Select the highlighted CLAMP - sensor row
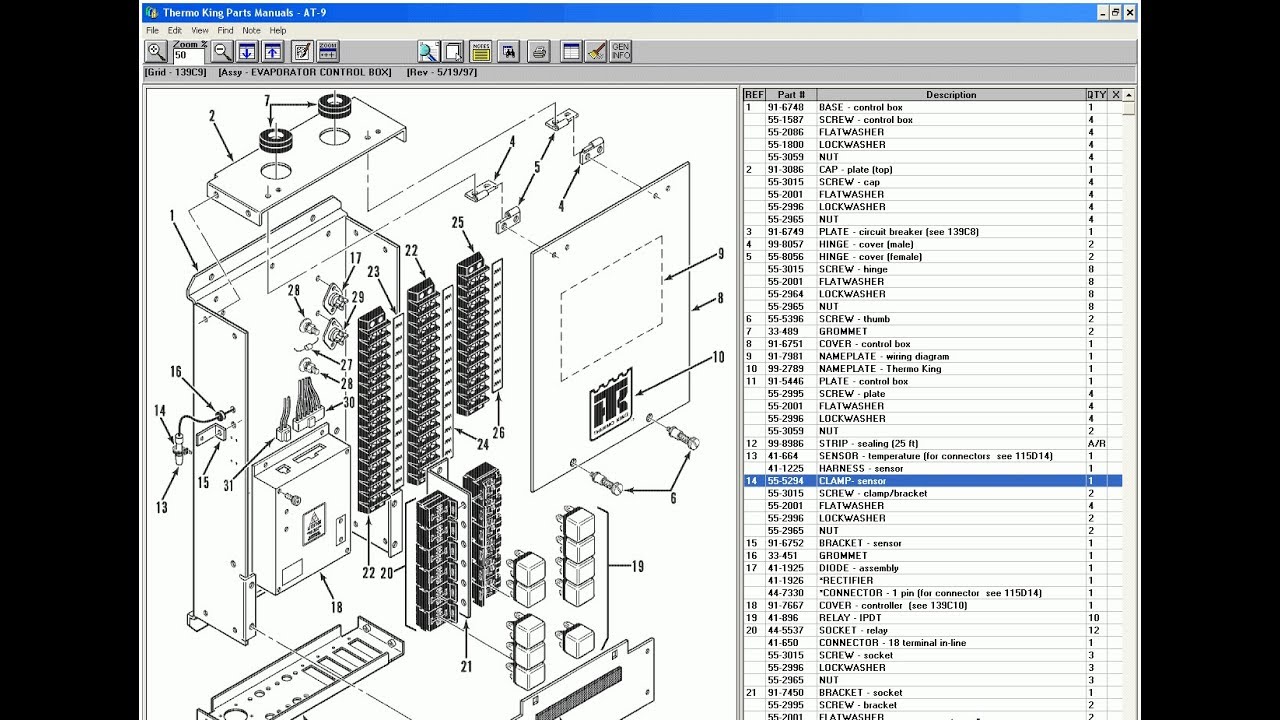 click(933, 481)
